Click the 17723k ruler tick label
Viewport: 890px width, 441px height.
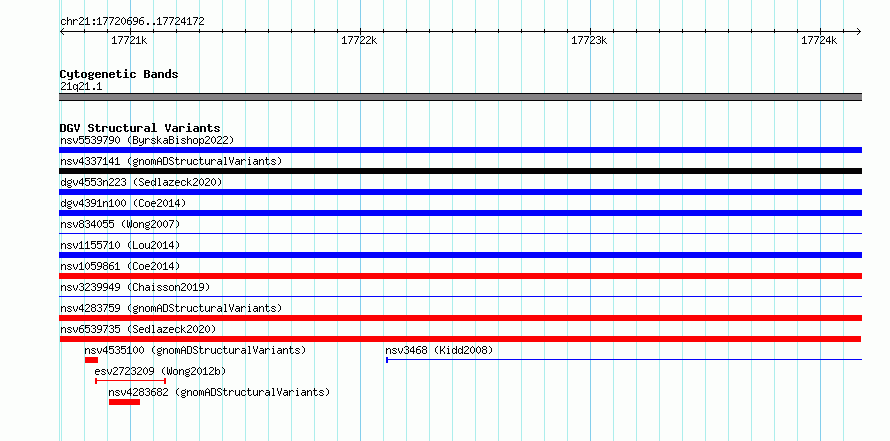589,40
